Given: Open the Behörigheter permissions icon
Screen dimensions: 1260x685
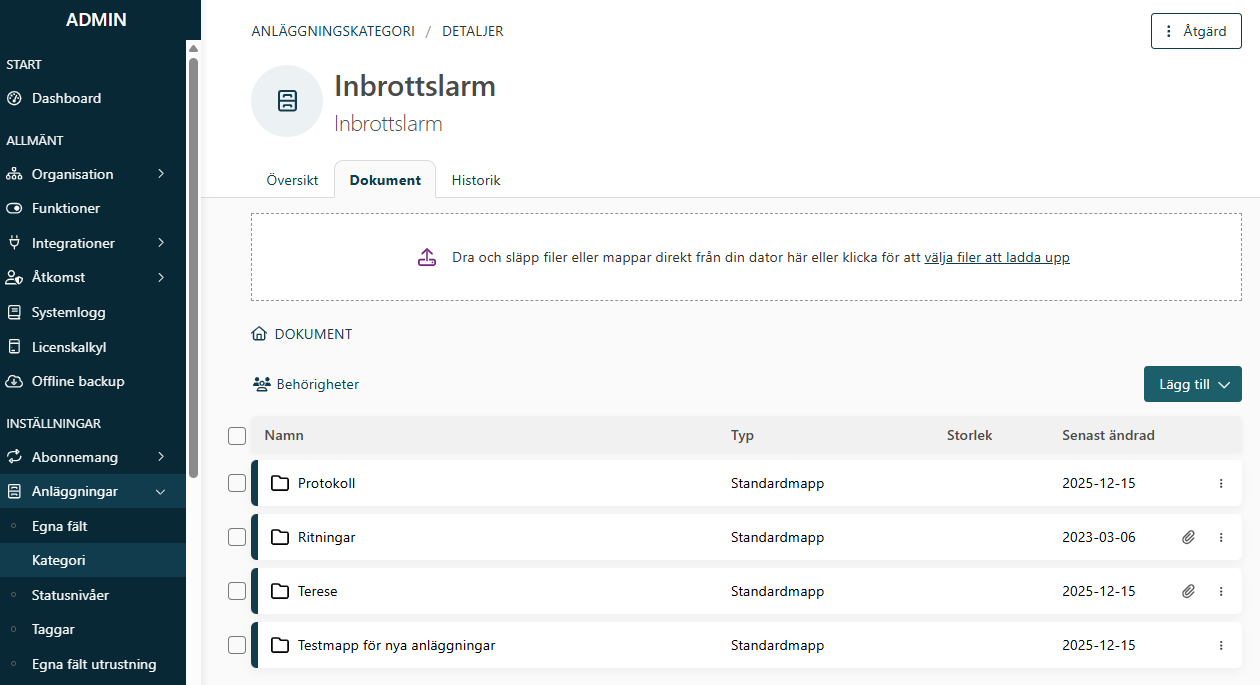Looking at the screenshot, I should [x=262, y=383].
